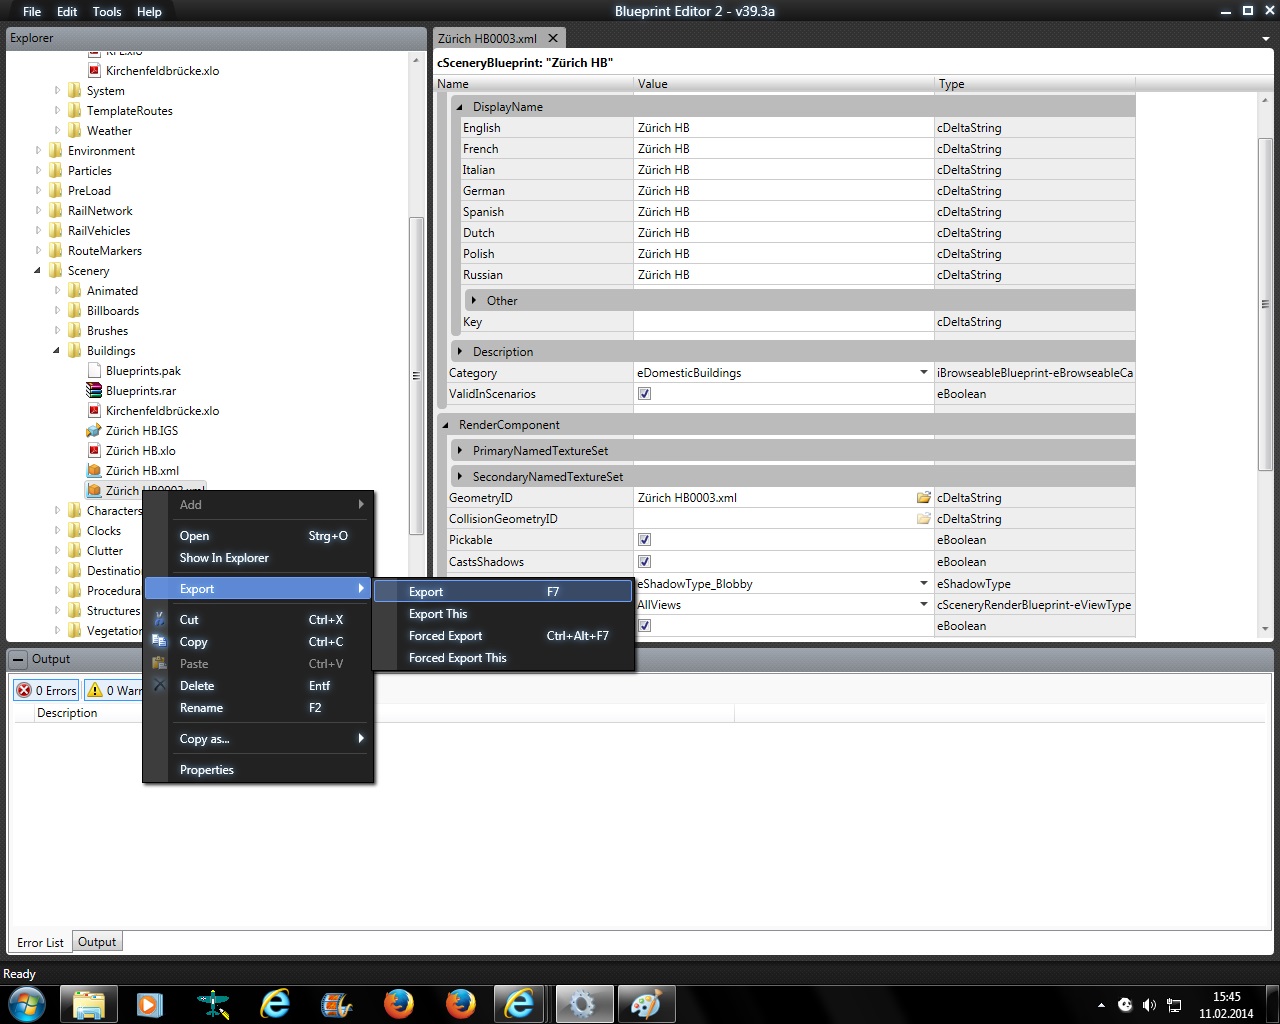
Task: Click the browse icon for CollisionGeometryID
Action: 923,519
